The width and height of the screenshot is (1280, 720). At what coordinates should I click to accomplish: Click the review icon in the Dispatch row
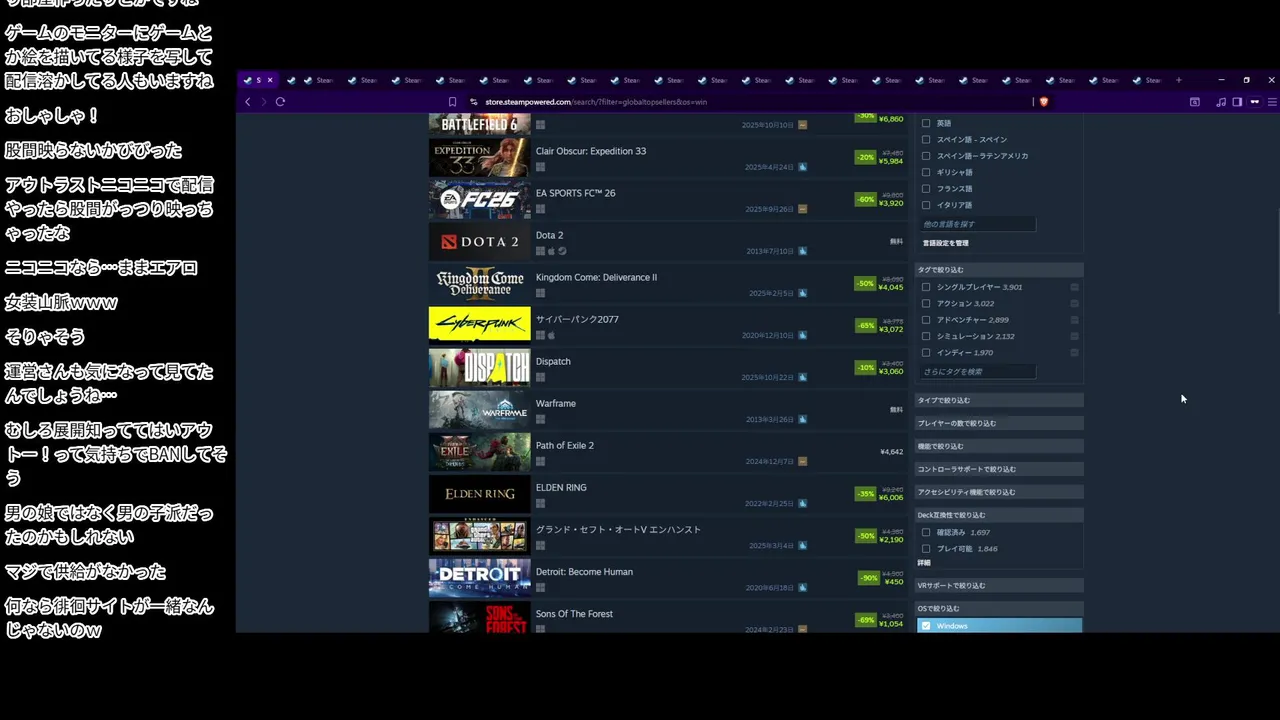[x=802, y=377]
